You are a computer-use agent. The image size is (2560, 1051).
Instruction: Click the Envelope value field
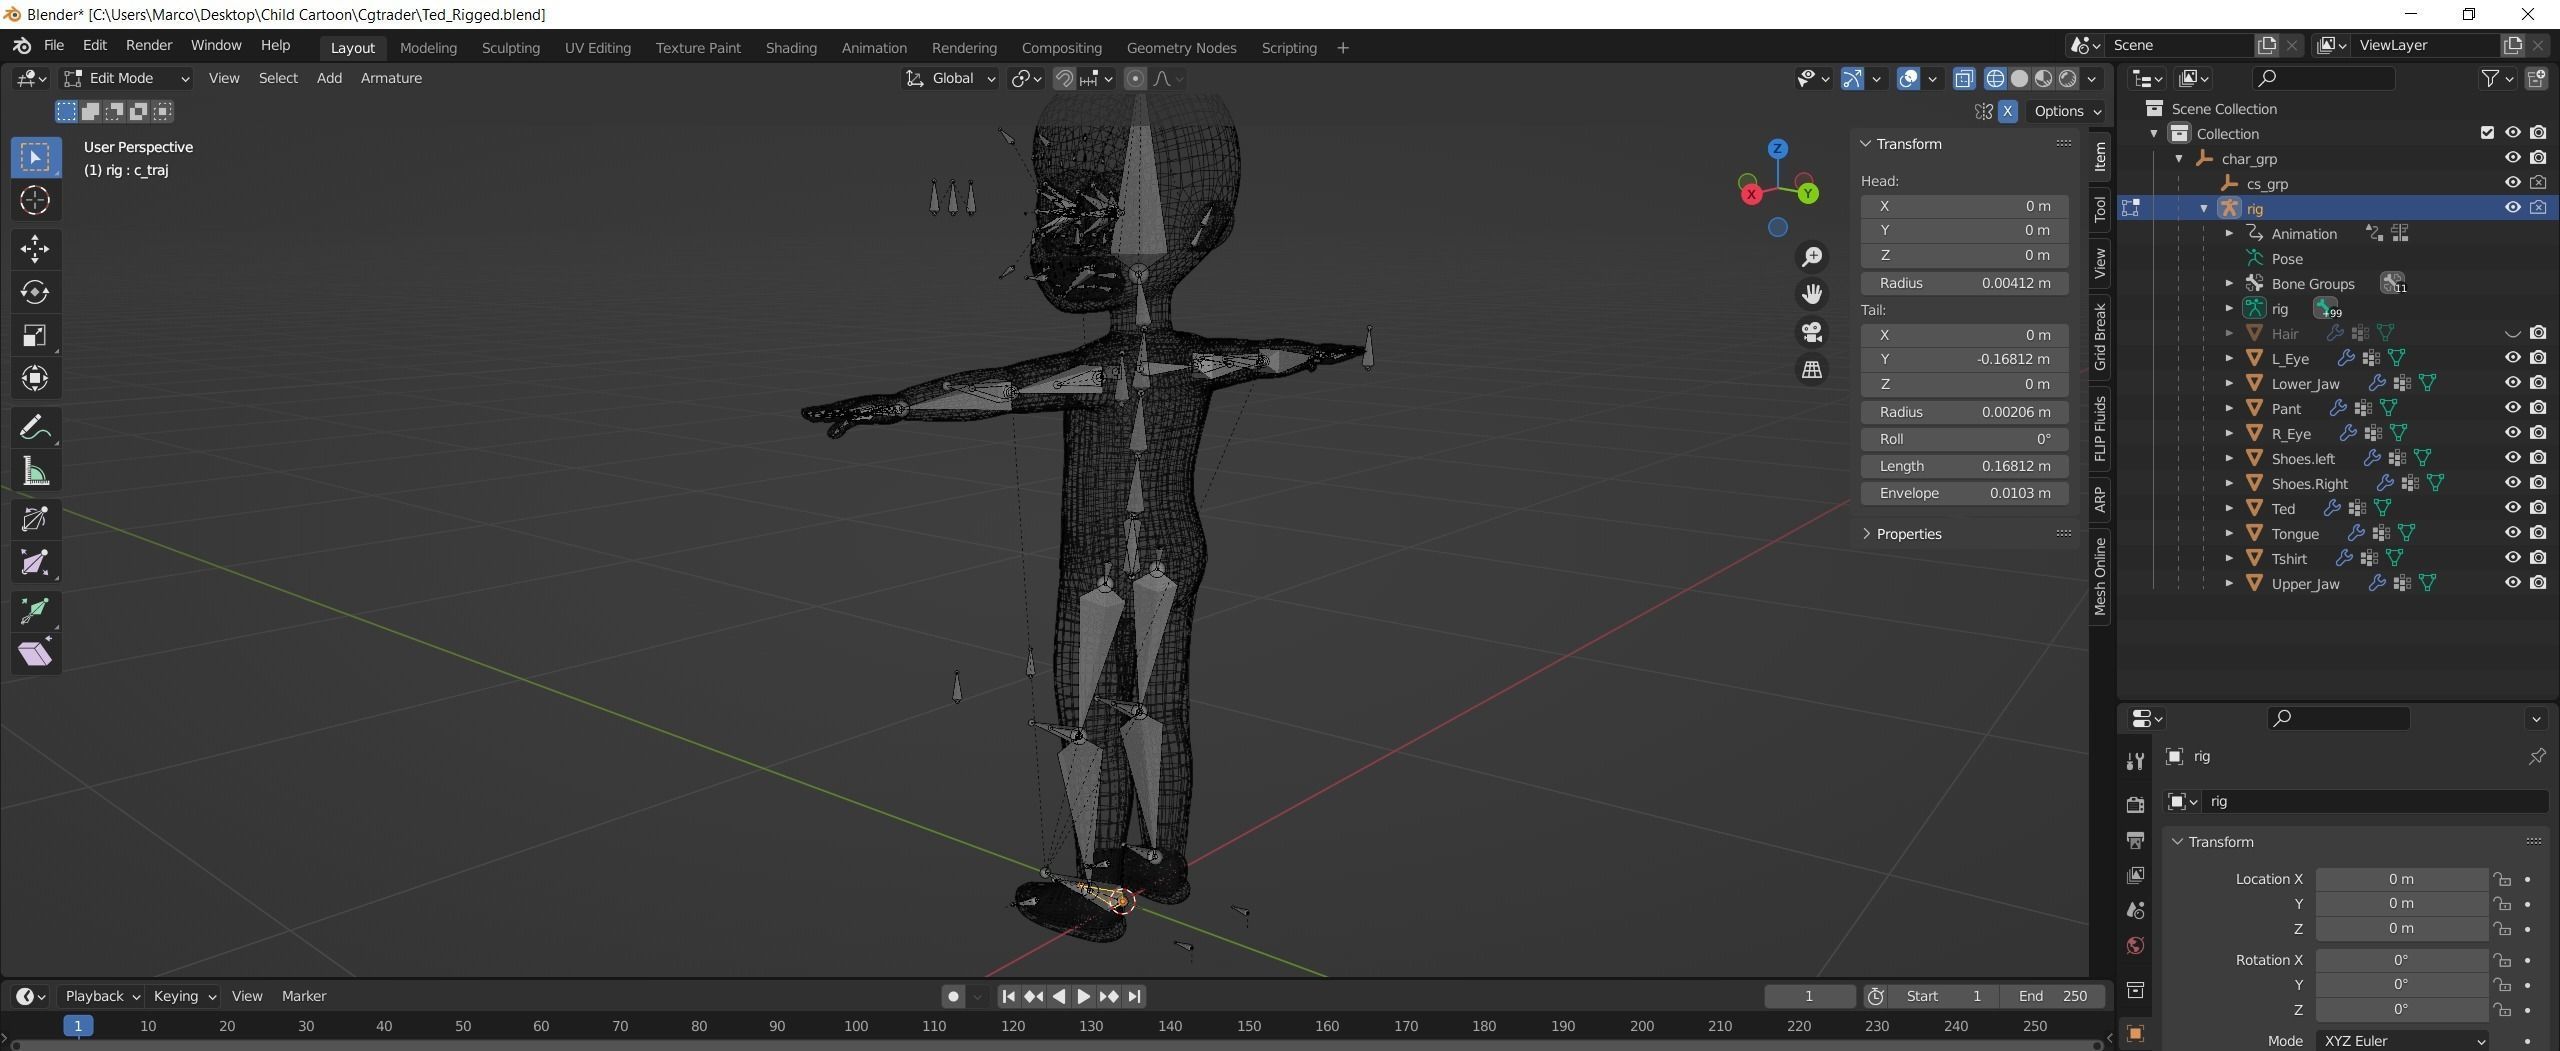click(x=1964, y=493)
